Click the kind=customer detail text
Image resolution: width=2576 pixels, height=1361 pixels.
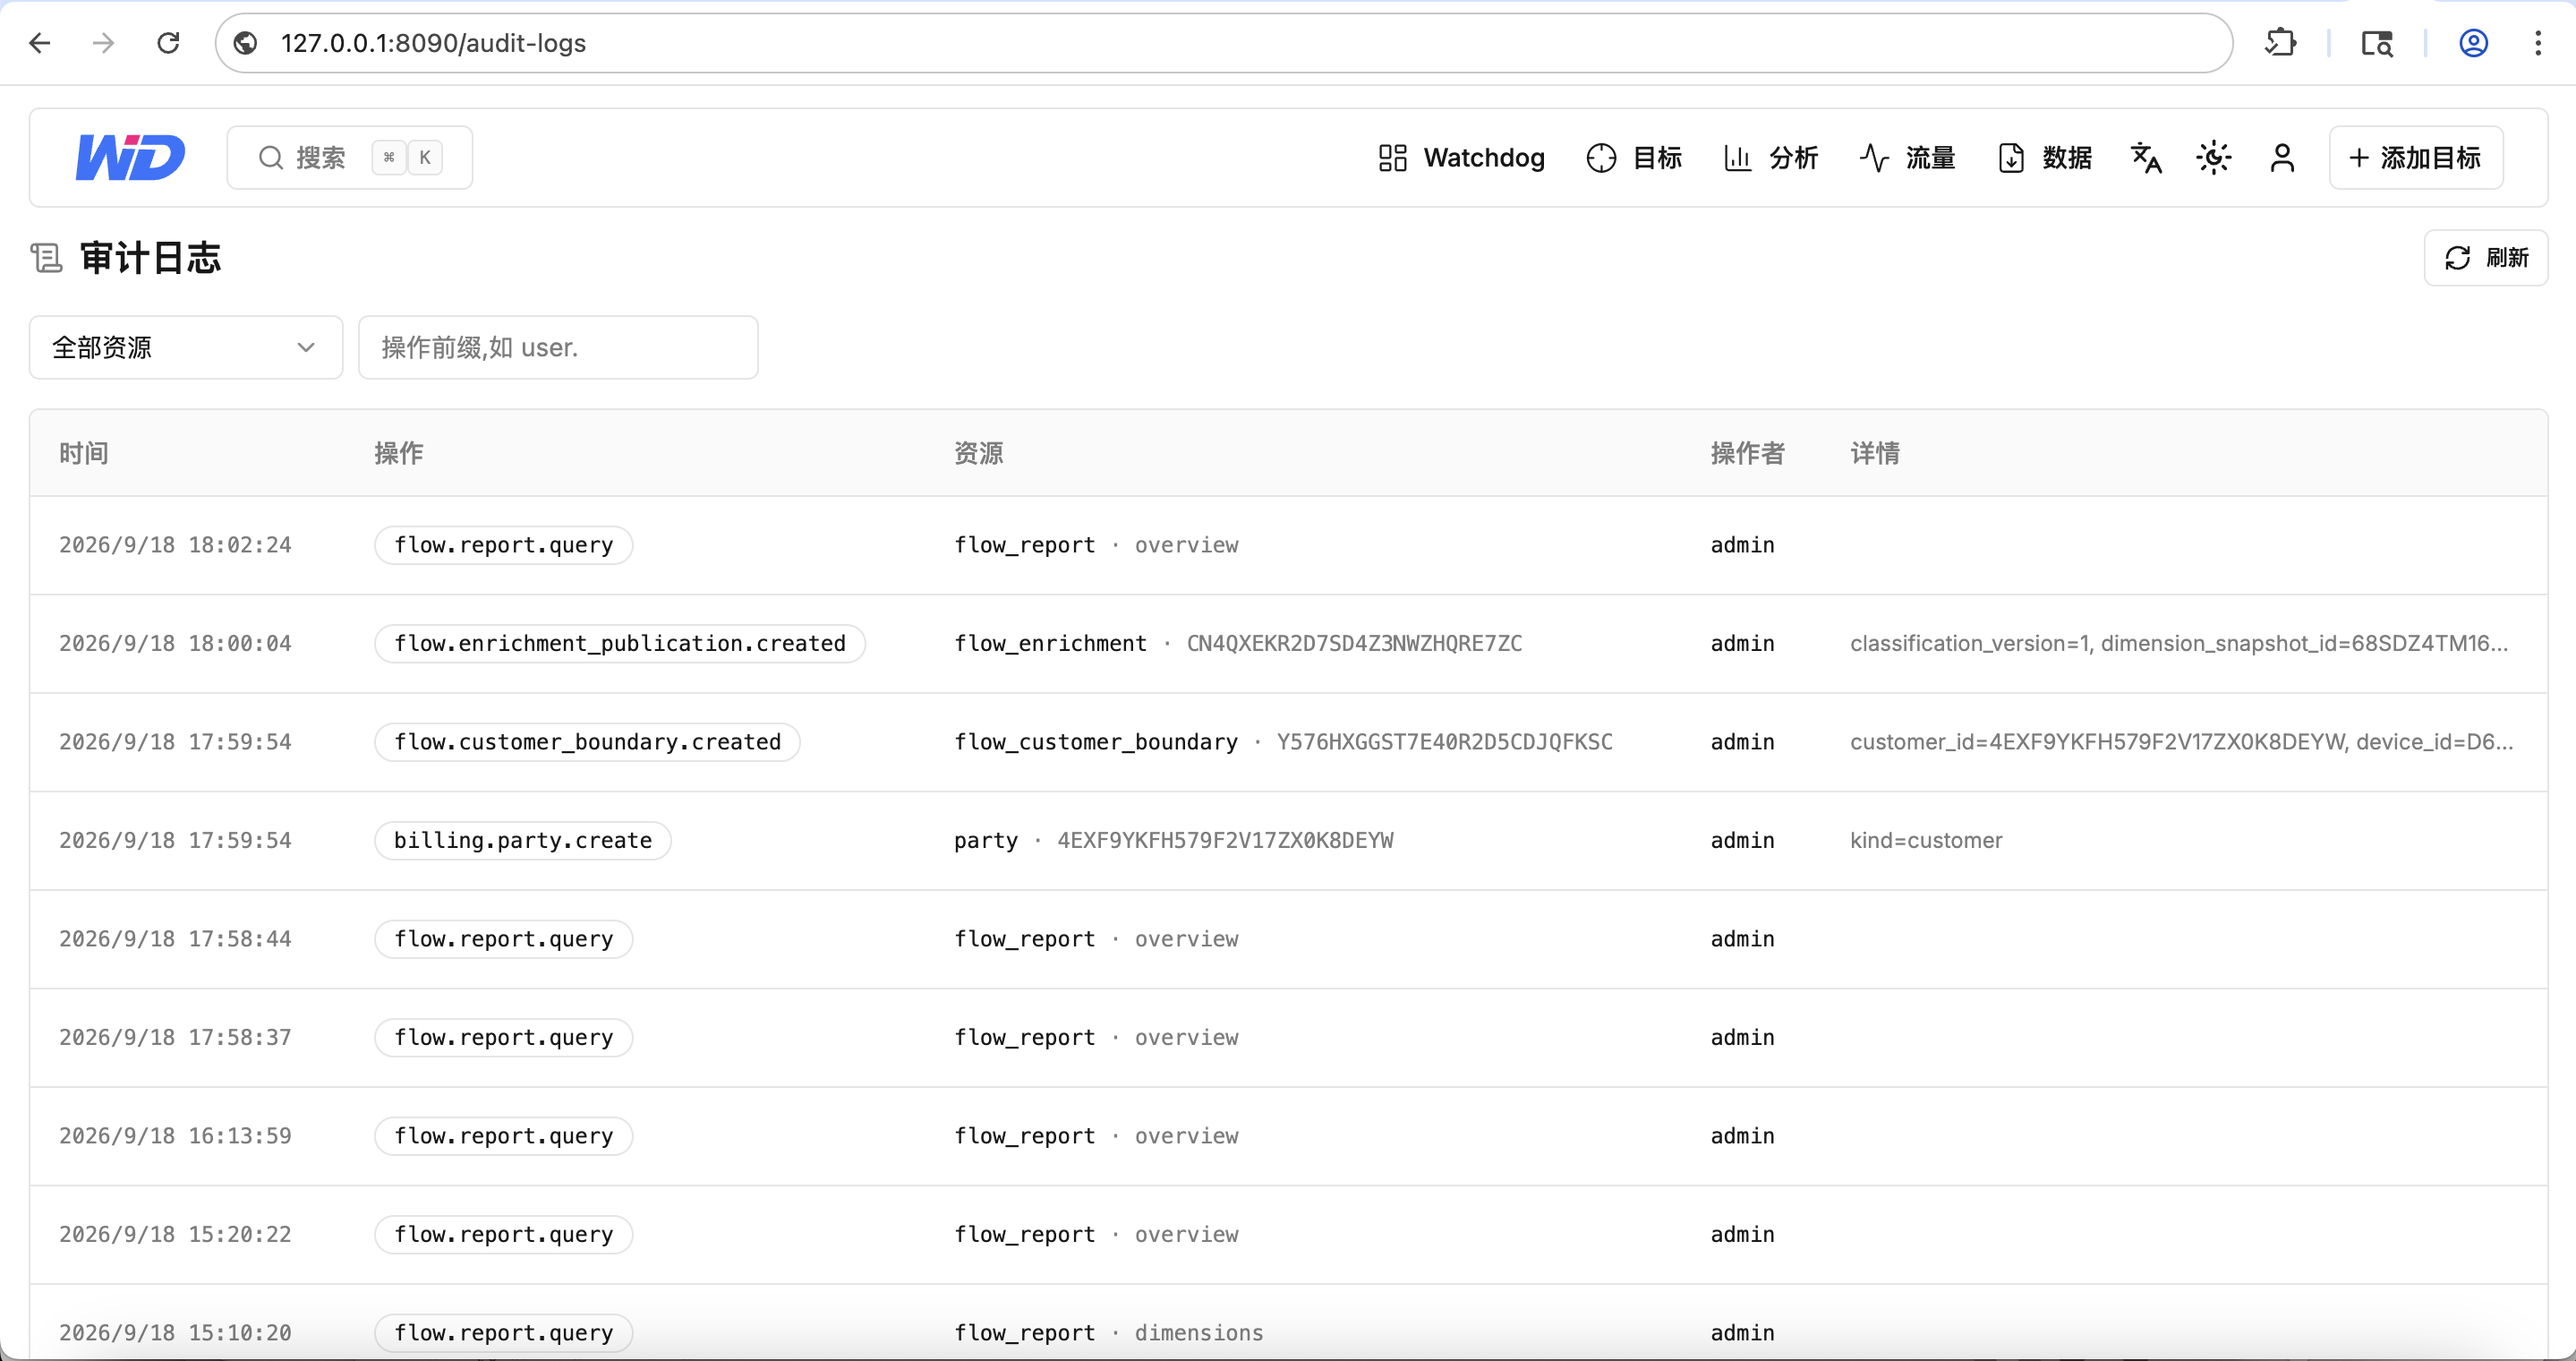coord(1926,840)
